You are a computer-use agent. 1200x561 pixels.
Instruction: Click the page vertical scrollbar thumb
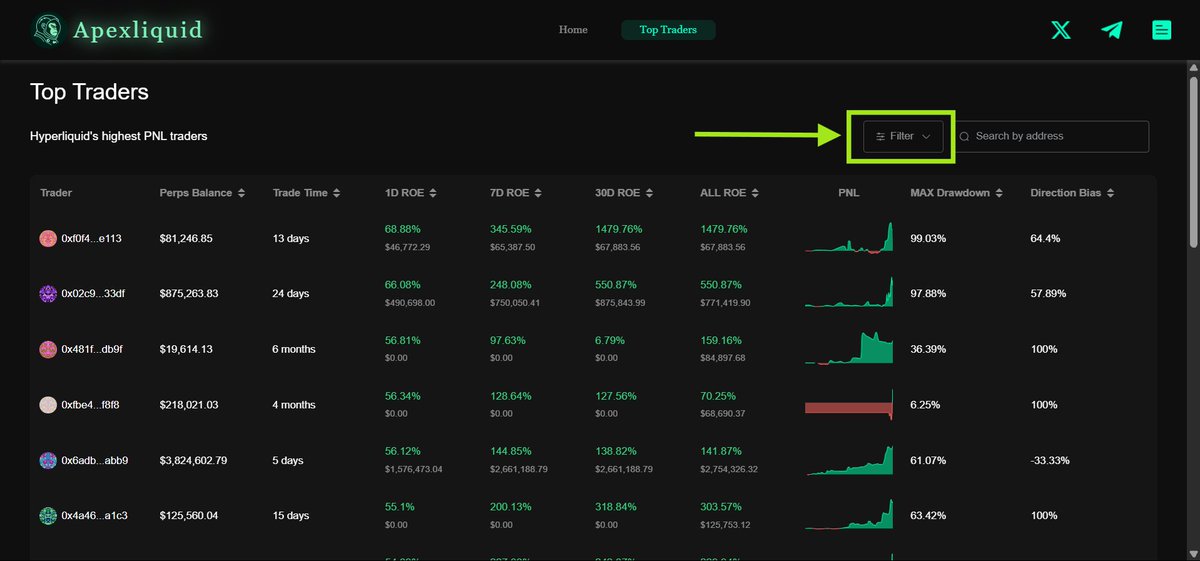(x=1192, y=160)
